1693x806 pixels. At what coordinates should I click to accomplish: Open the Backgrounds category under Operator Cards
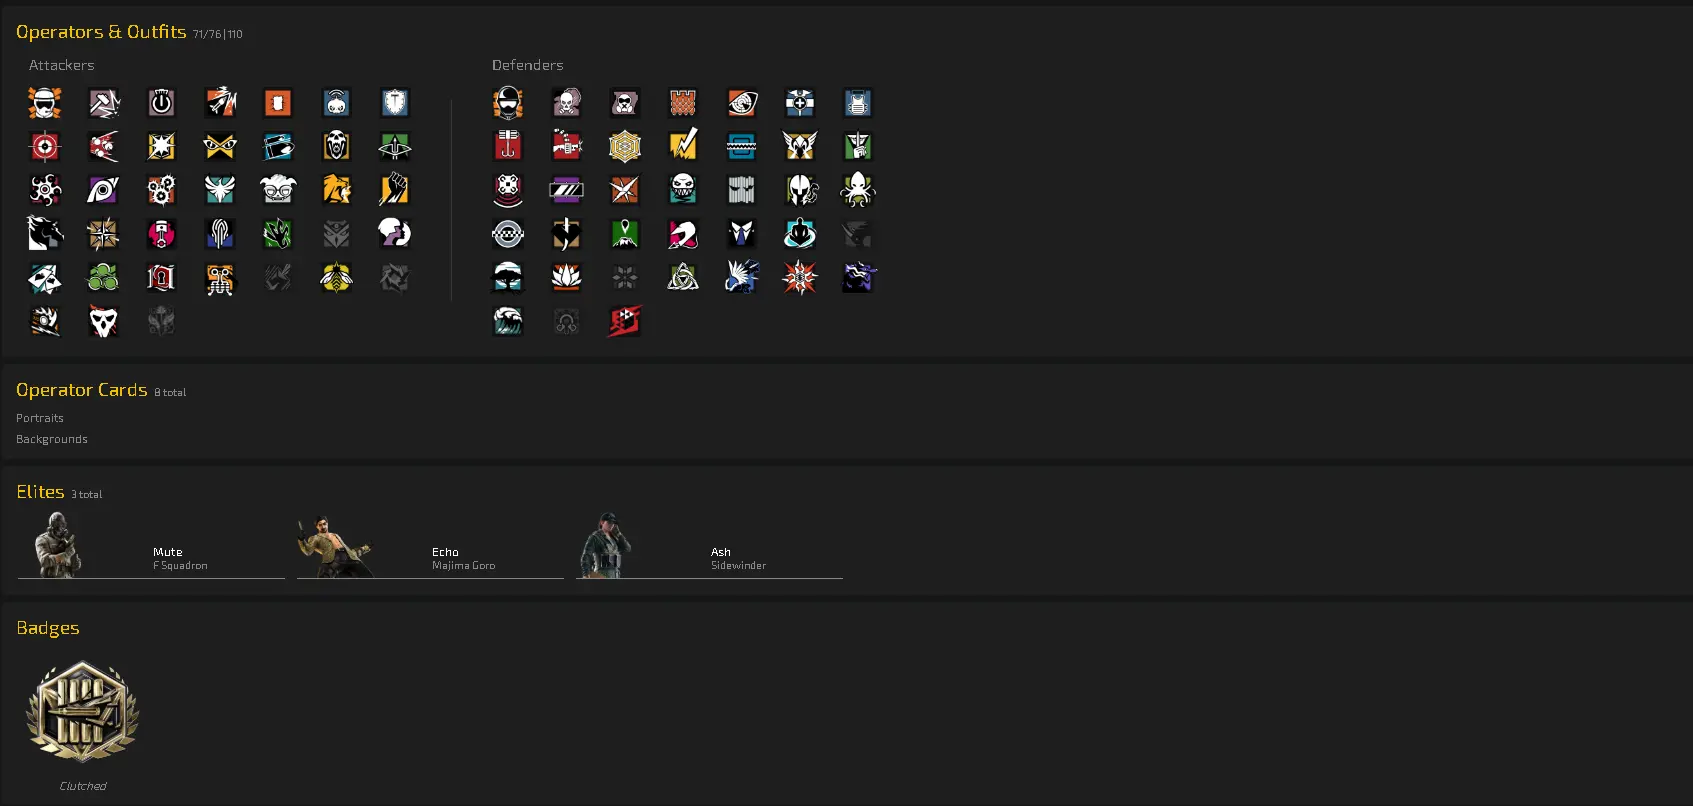(52, 439)
